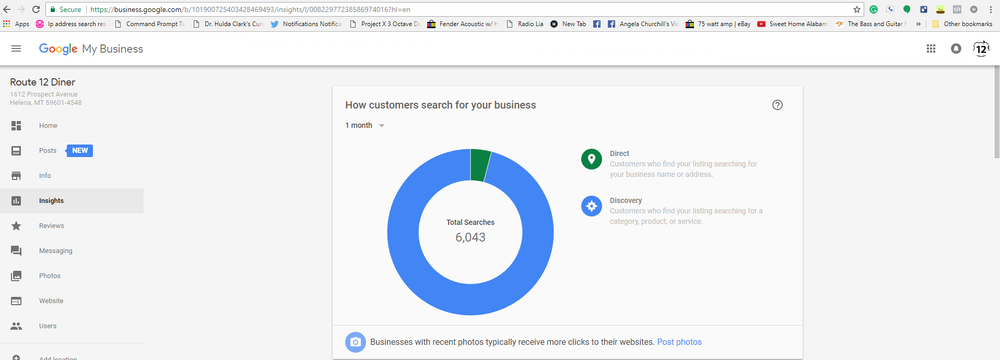Open the notifications bell
1000x360 pixels.
click(x=955, y=49)
